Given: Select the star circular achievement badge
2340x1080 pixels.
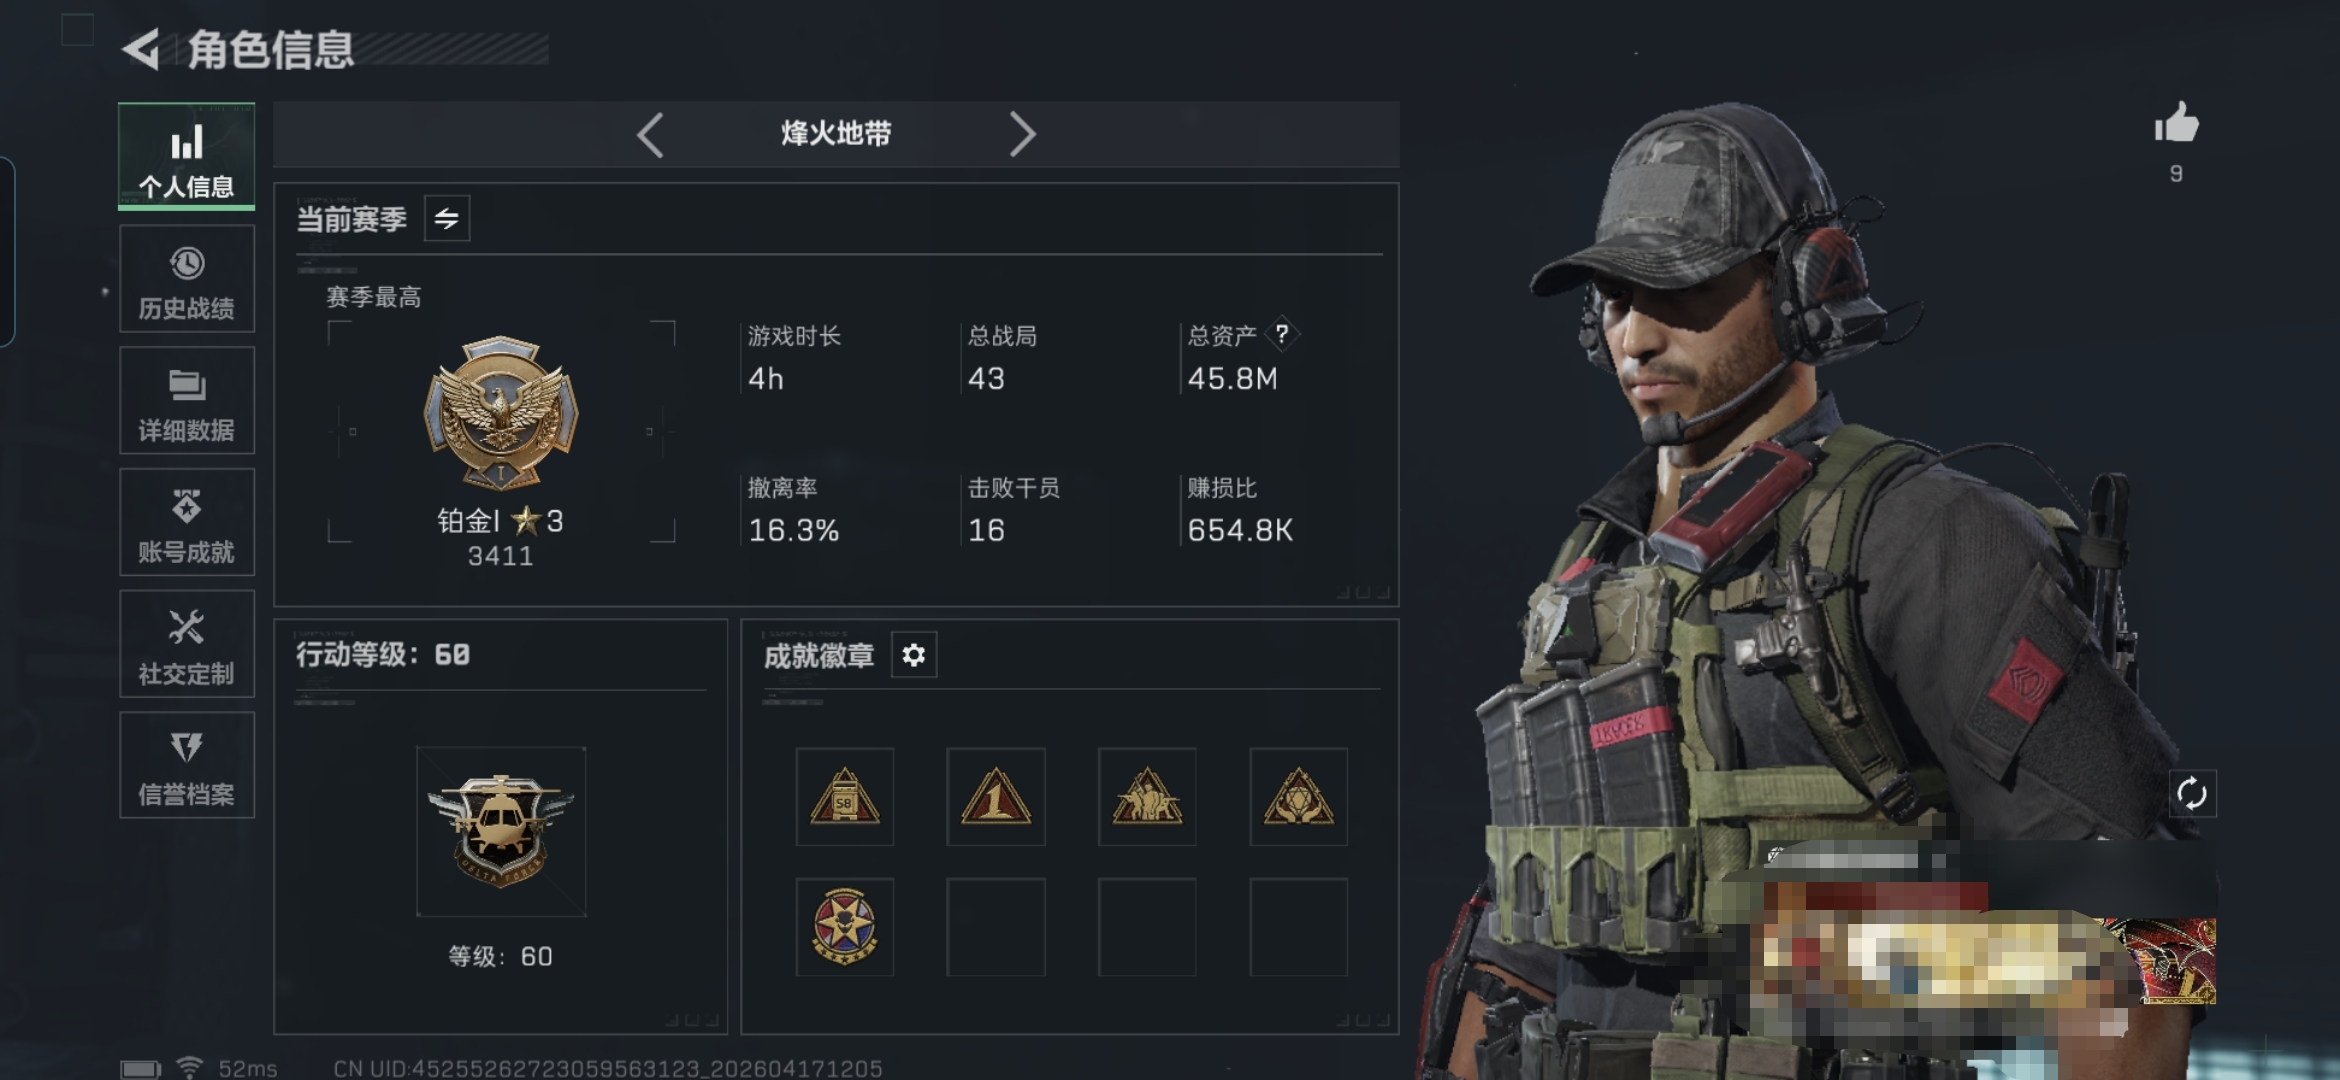Looking at the screenshot, I should coord(845,927).
